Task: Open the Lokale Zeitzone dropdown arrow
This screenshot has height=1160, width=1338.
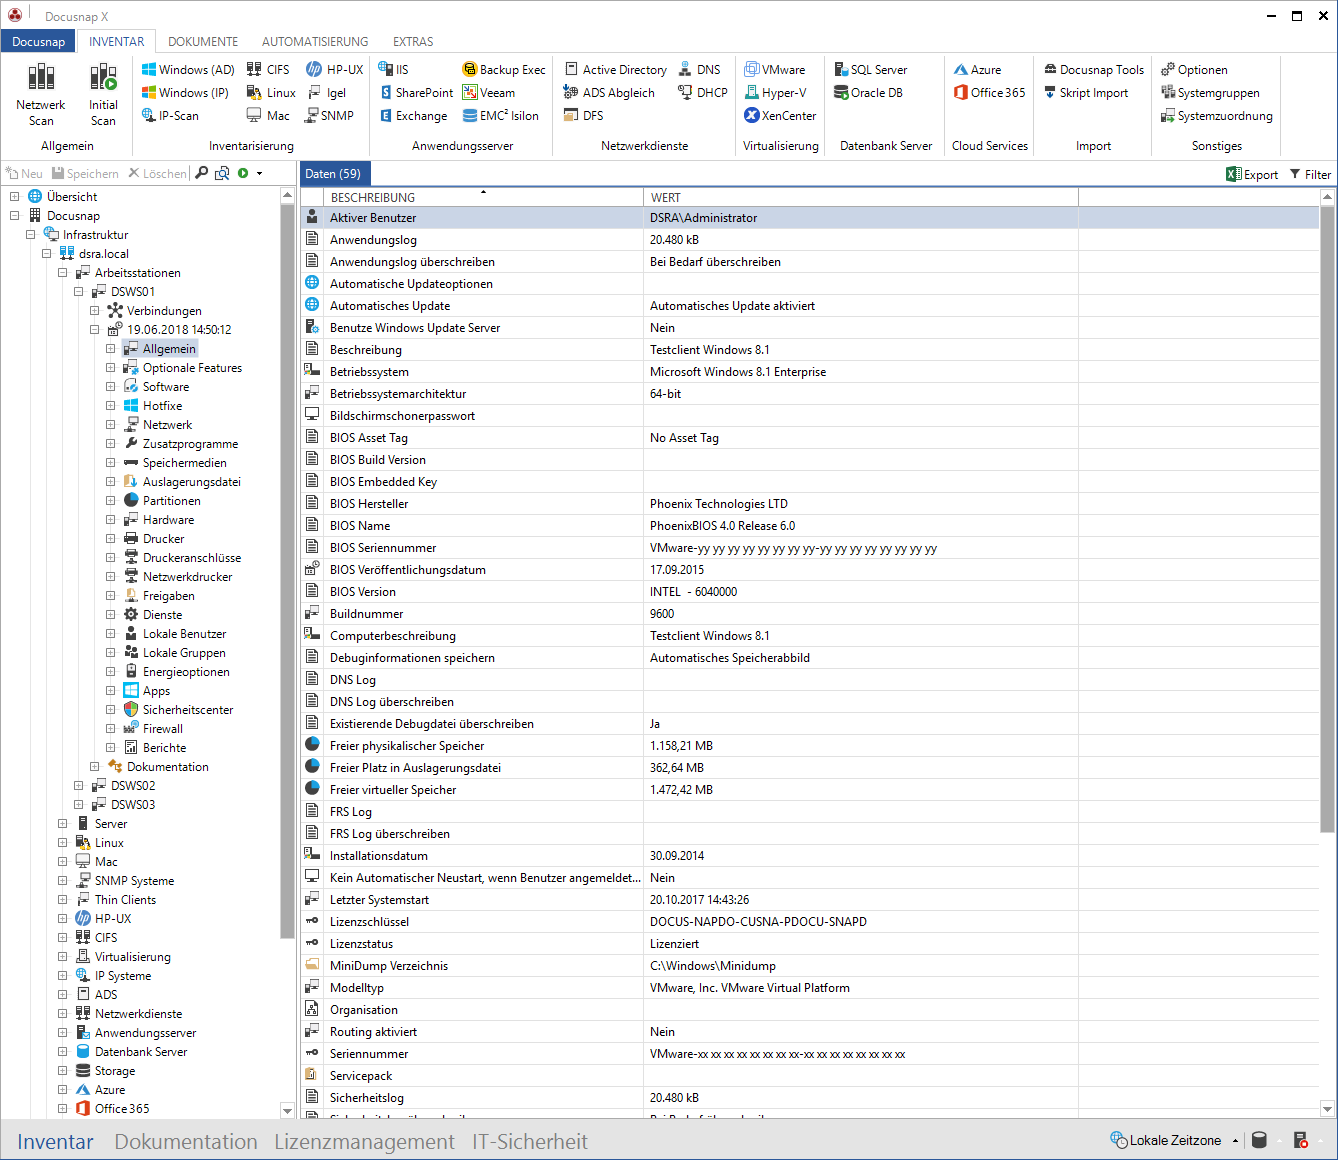Action: (1235, 1141)
